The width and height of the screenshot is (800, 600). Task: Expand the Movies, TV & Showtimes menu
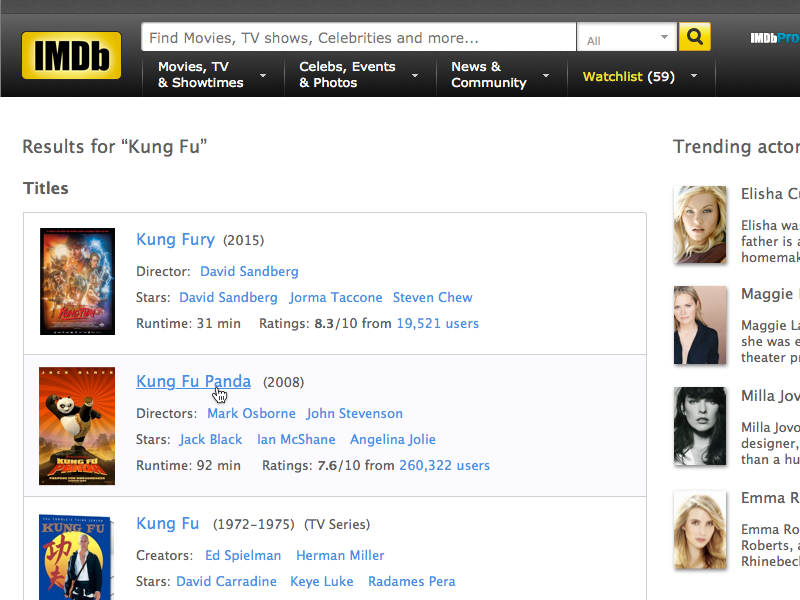click(213, 75)
